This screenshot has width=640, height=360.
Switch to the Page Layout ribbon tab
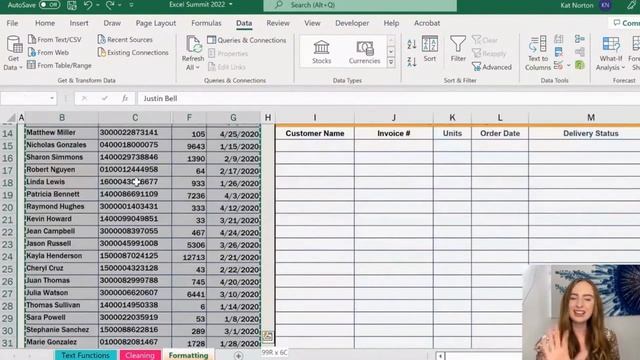click(156, 23)
